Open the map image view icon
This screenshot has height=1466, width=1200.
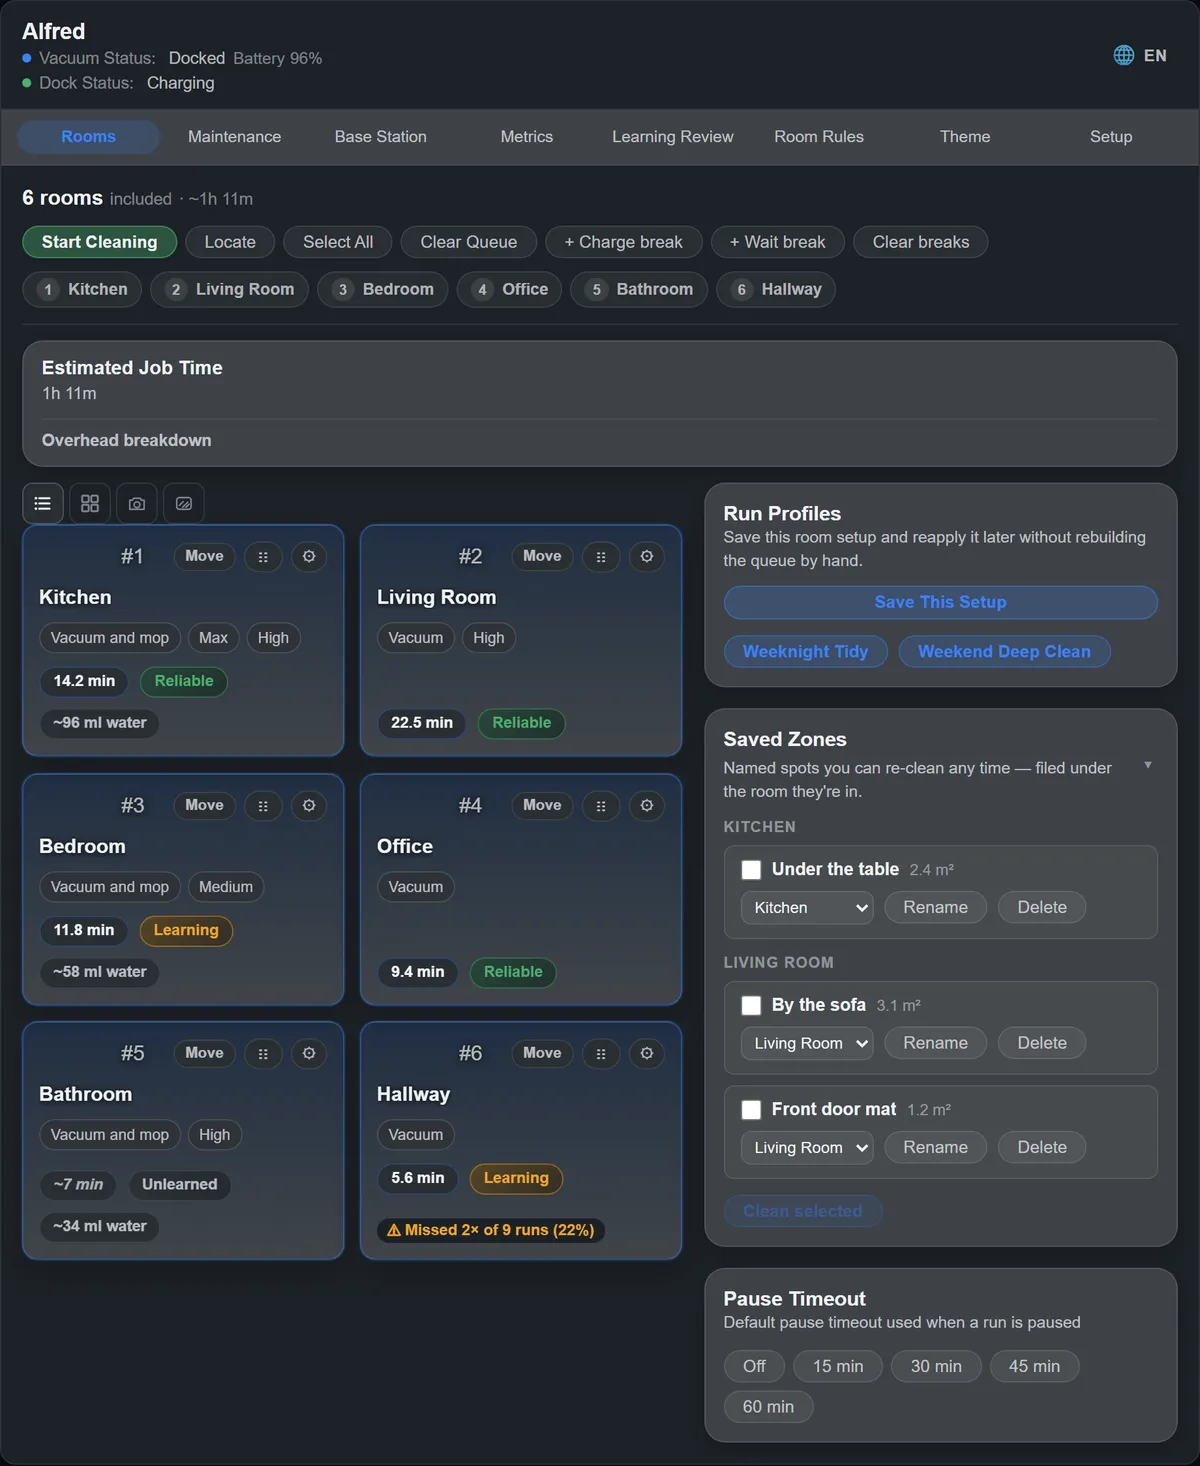184,503
